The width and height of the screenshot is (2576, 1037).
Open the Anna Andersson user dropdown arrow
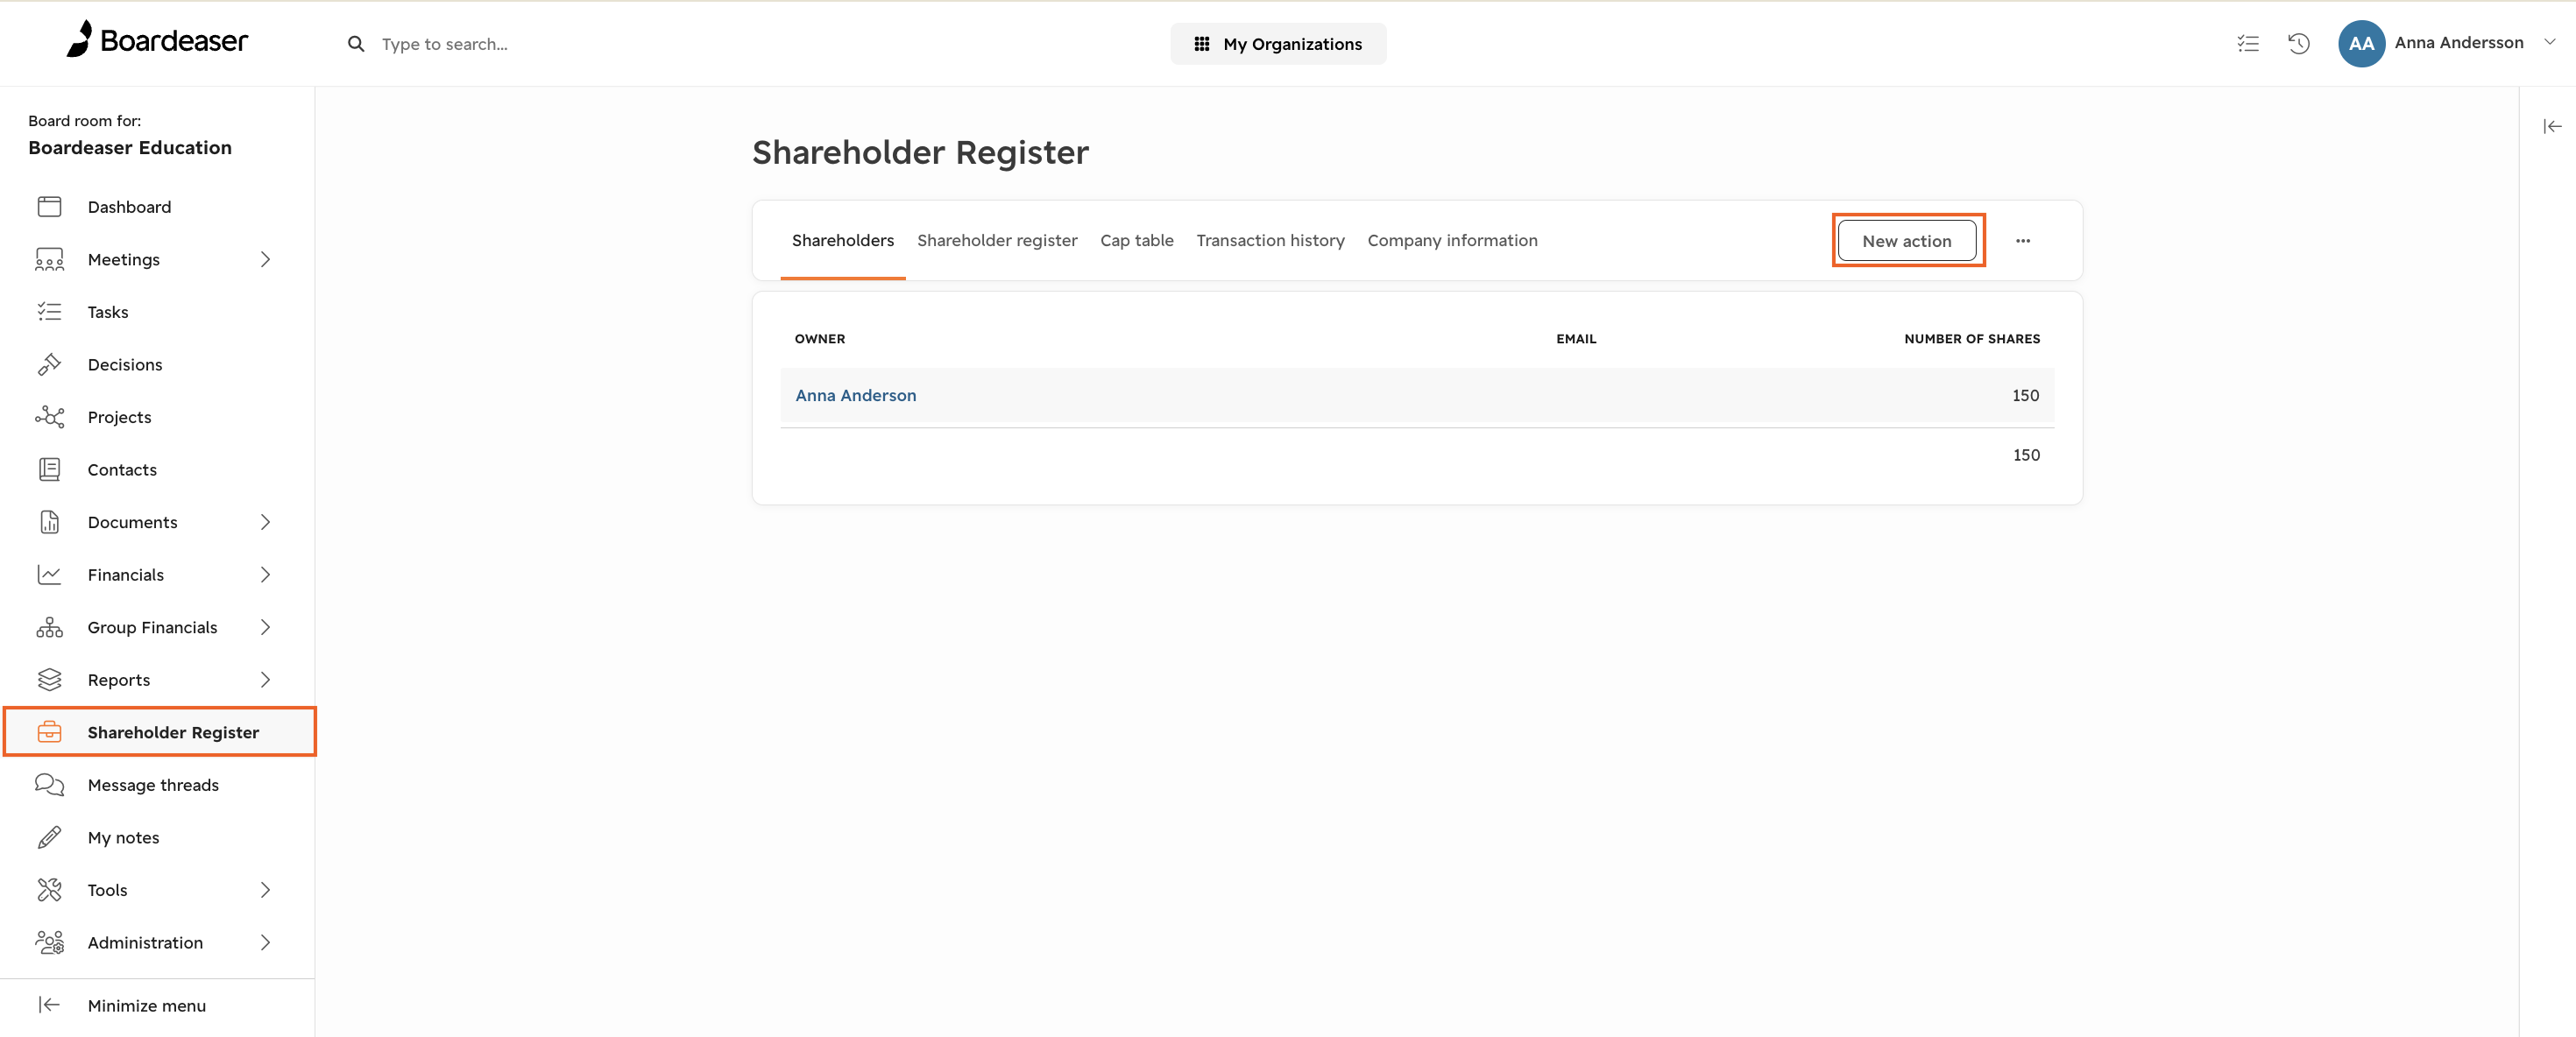coord(2549,43)
